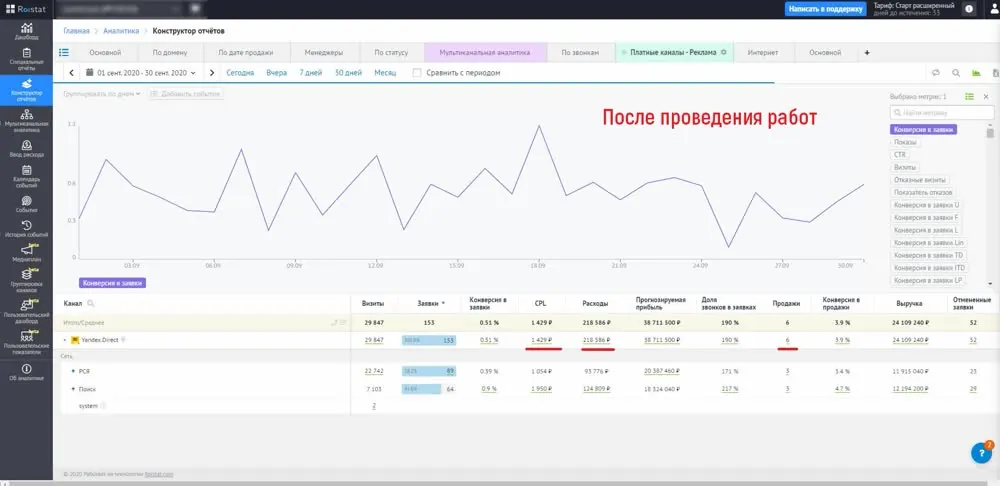
Task: Click the Сегодня period link
Action: pyautogui.click(x=240, y=73)
